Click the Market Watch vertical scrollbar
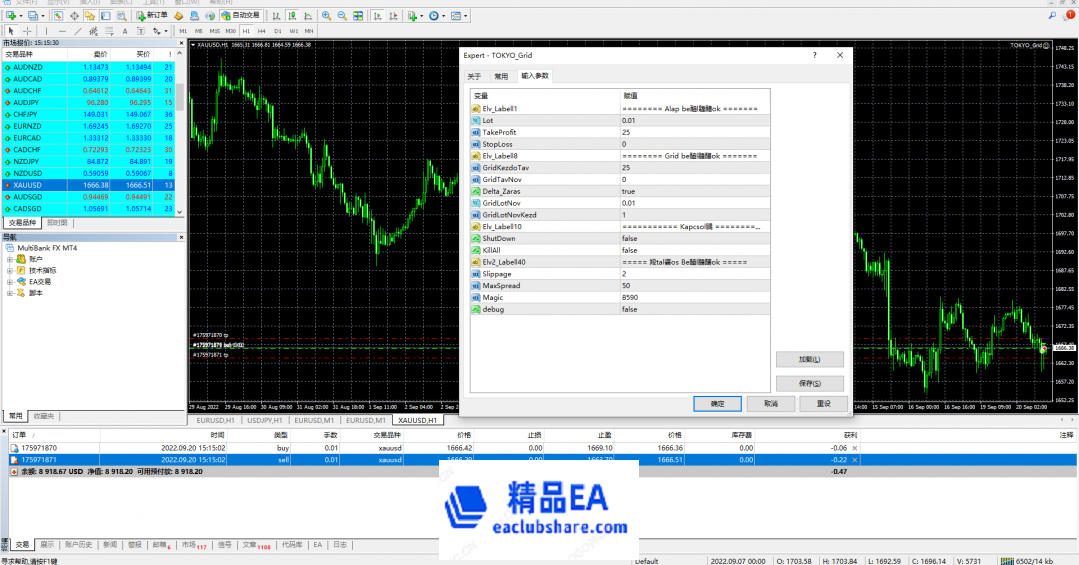The image size is (1079, 565). click(180, 133)
